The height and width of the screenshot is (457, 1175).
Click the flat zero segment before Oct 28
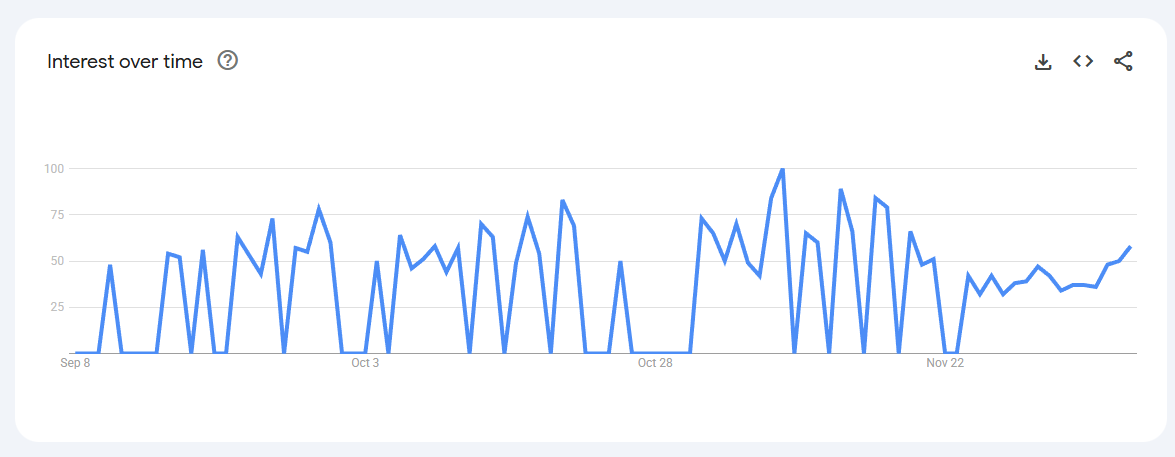[660, 353]
